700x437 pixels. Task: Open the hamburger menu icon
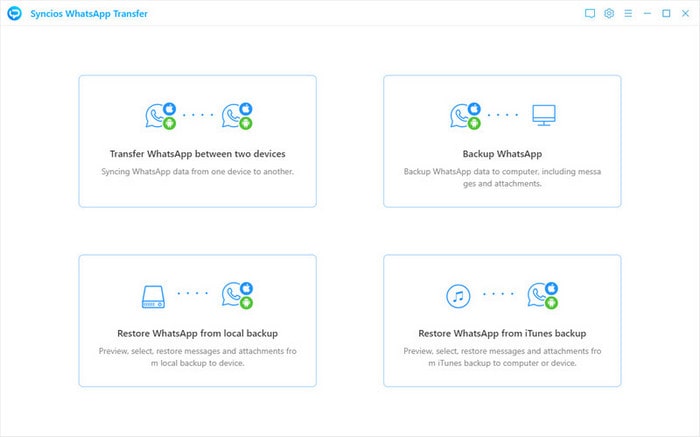click(x=628, y=13)
